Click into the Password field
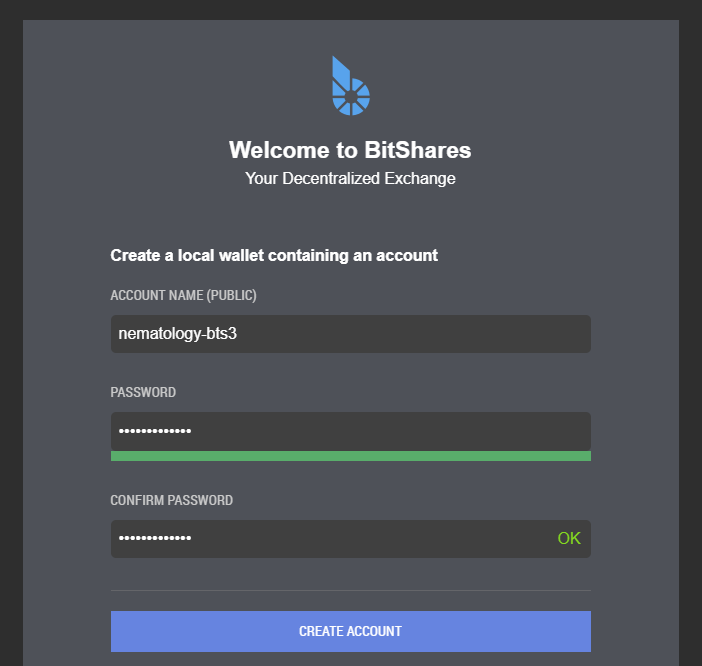 coord(350,431)
